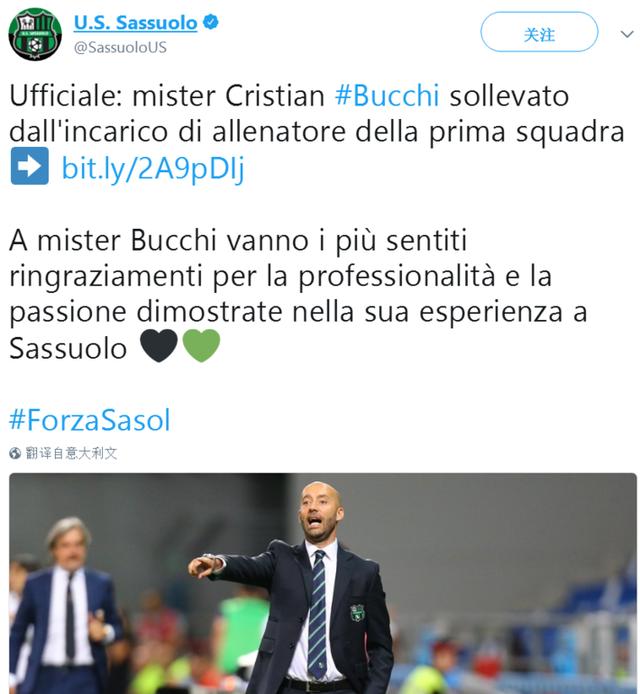Open the #ForzaSasol hashtag
640x694 pixels.
[90, 420]
